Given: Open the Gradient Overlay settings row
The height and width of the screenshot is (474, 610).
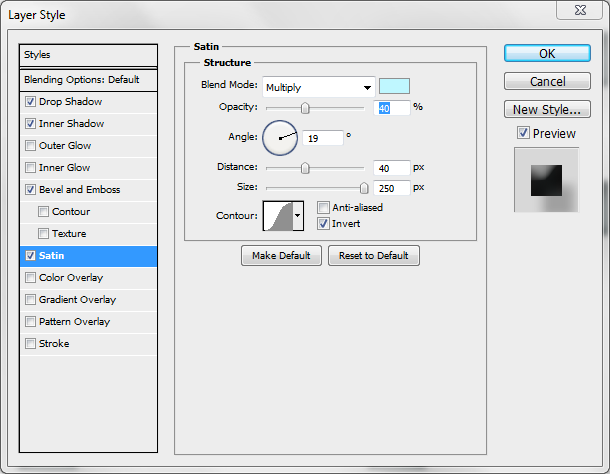Looking at the screenshot, I should pyautogui.click(x=88, y=300).
